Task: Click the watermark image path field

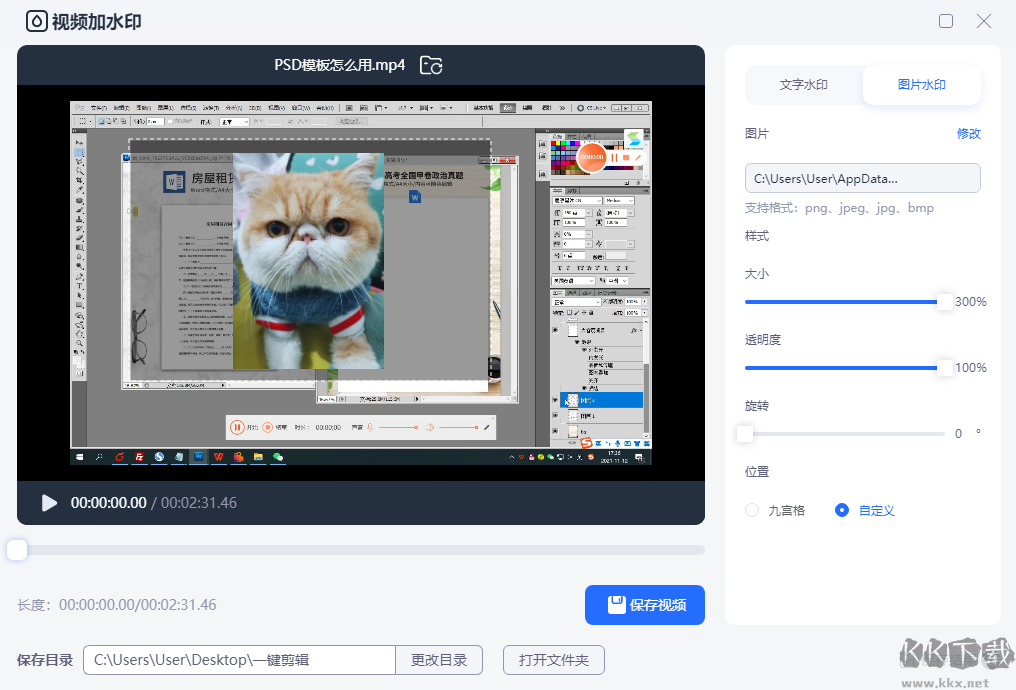Action: point(862,178)
